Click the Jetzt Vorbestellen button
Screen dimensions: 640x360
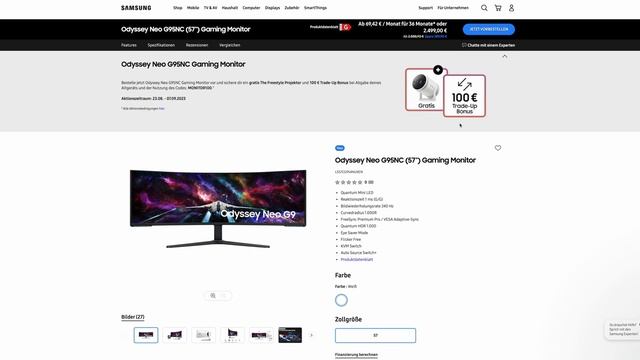tap(489, 29)
